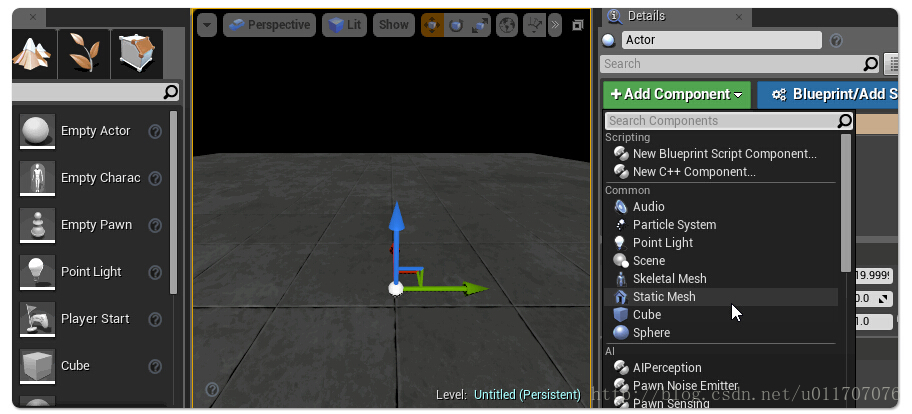Open help for Player Start
This screenshot has width=912, height=414.
[x=155, y=319]
